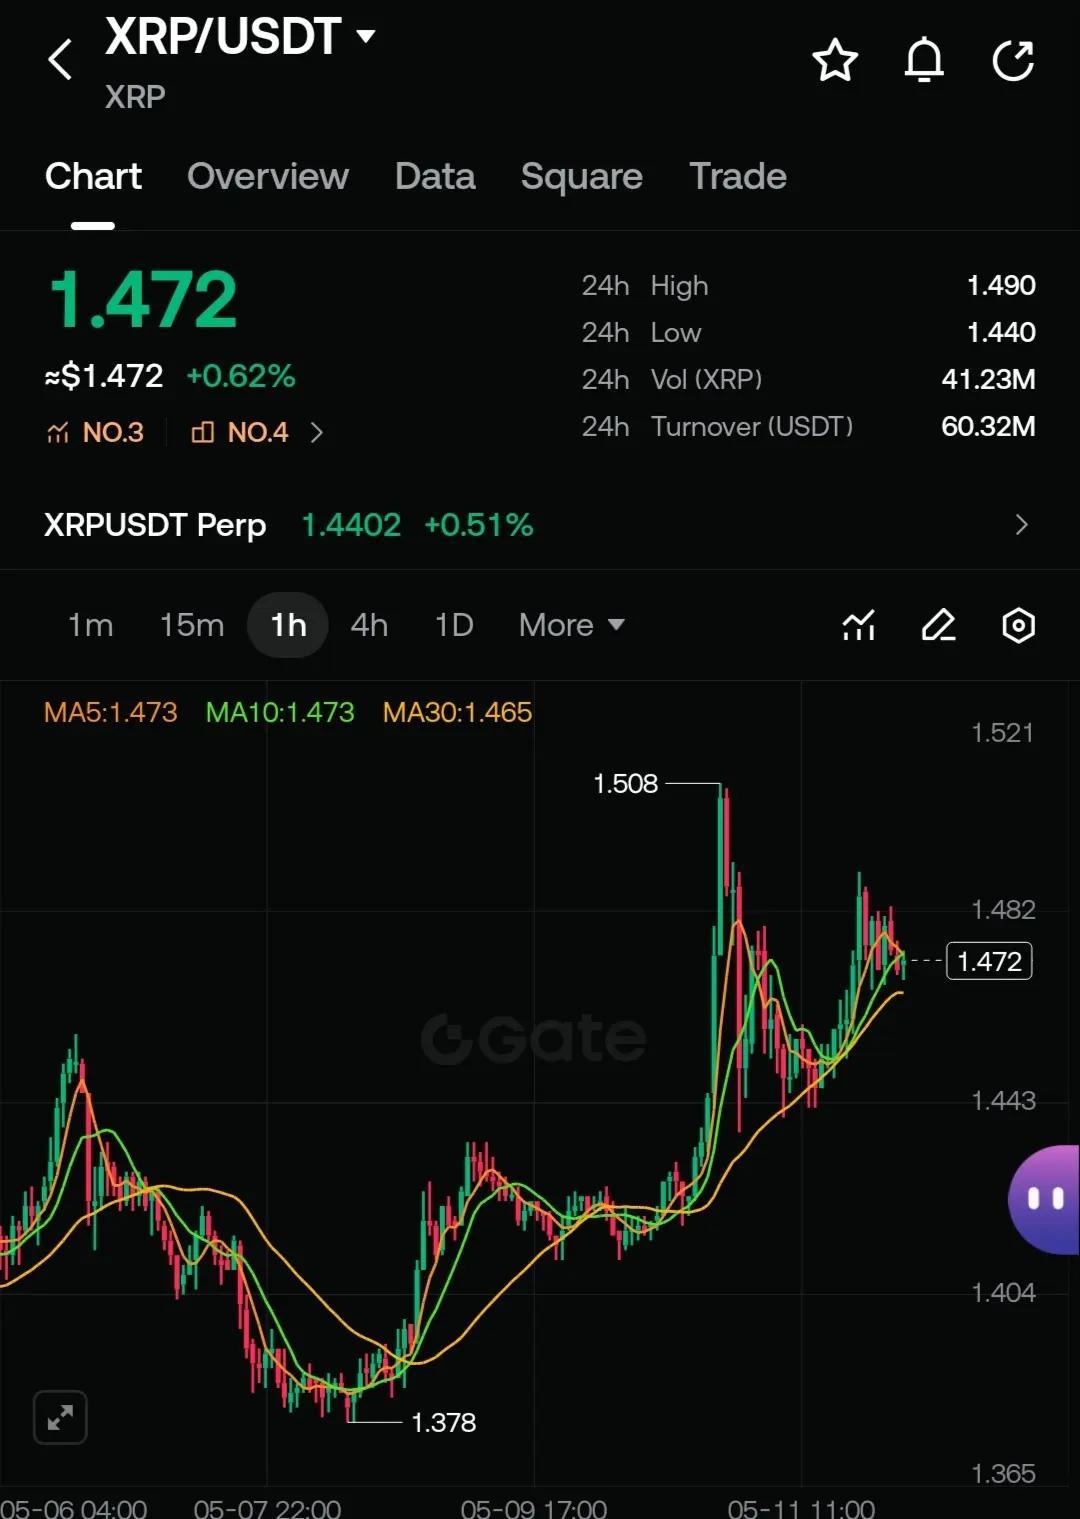This screenshot has height=1519, width=1080.
Task: Tap the 1.508 high price marker
Action: tap(626, 783)
